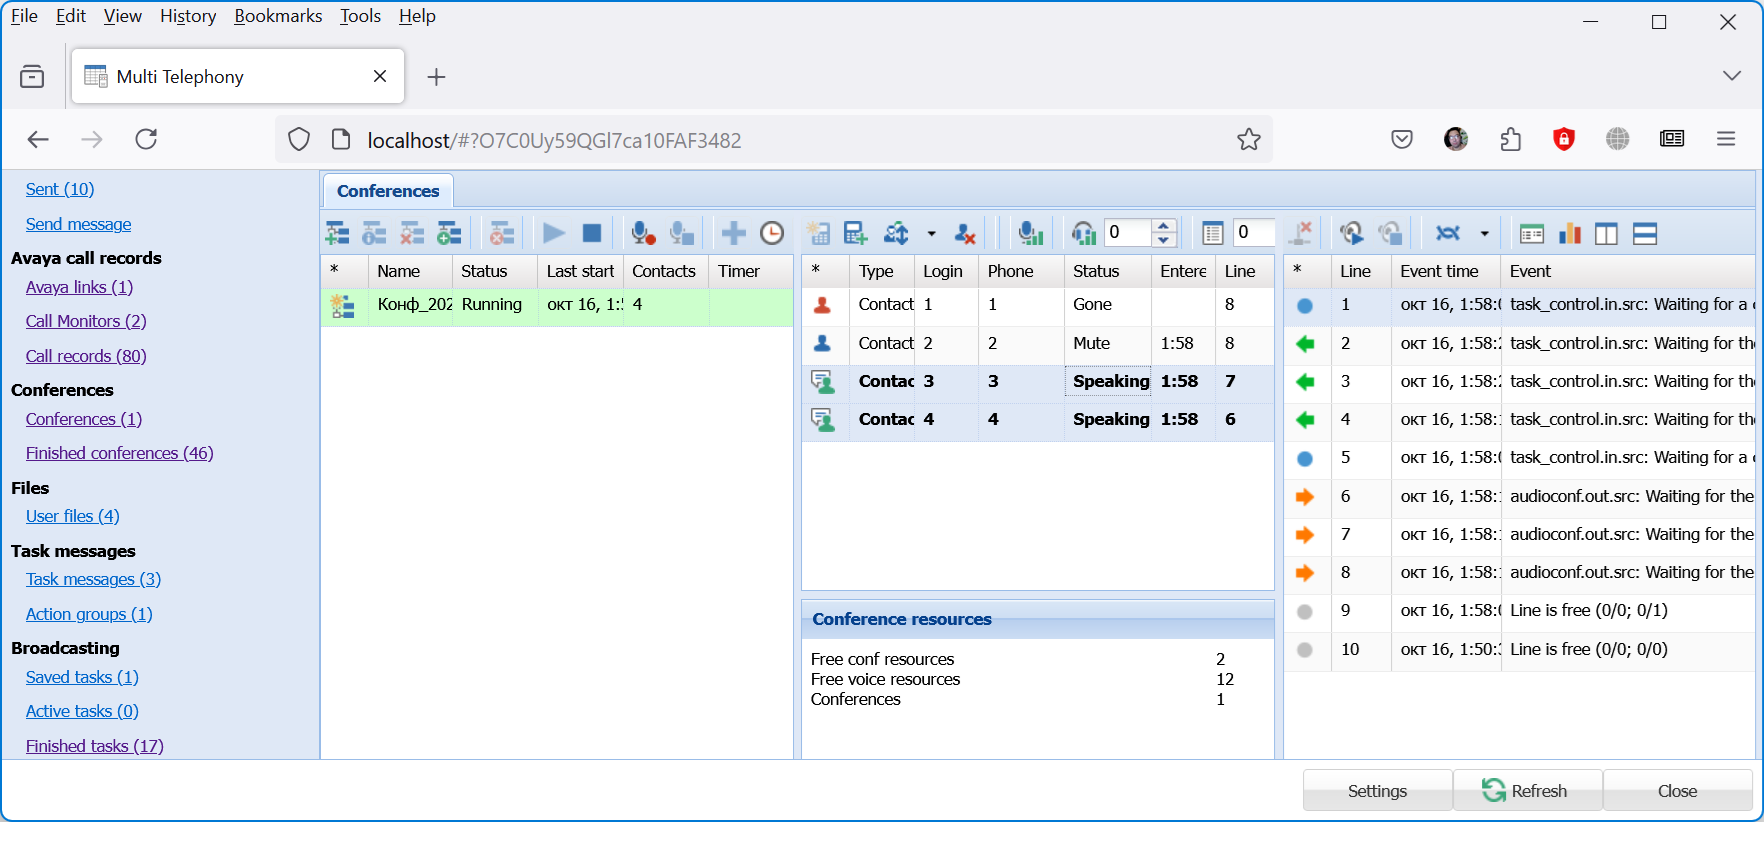Increase headphone volume with the up stepper arrow
The width and height of the screenshot is (1764, 864).
[x=1163, y=226]
